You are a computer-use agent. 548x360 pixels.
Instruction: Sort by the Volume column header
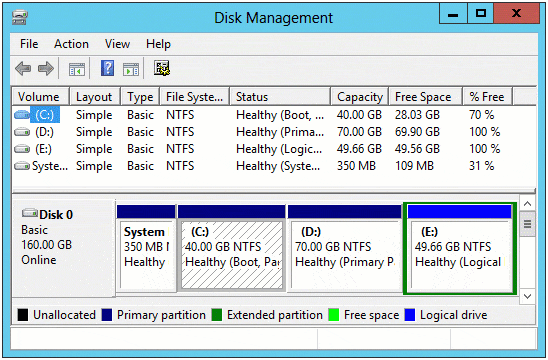tap(41, 97)
